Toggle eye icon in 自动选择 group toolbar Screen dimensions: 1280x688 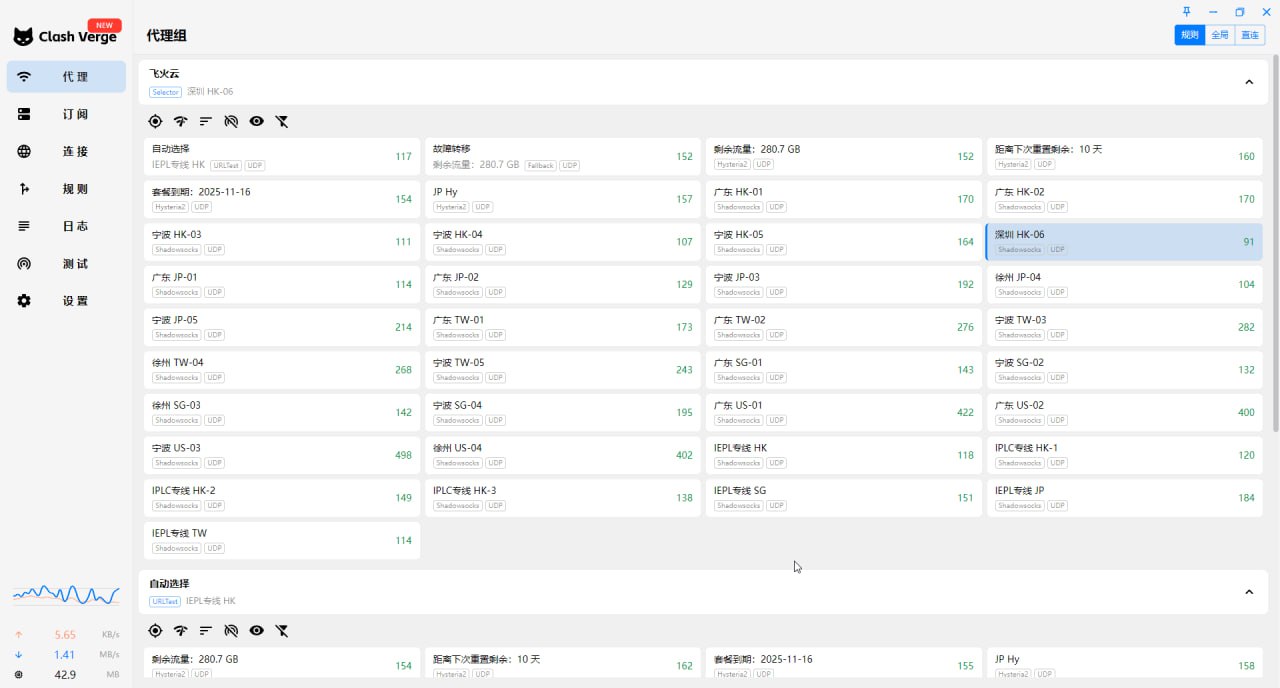(x=257, y=631)
